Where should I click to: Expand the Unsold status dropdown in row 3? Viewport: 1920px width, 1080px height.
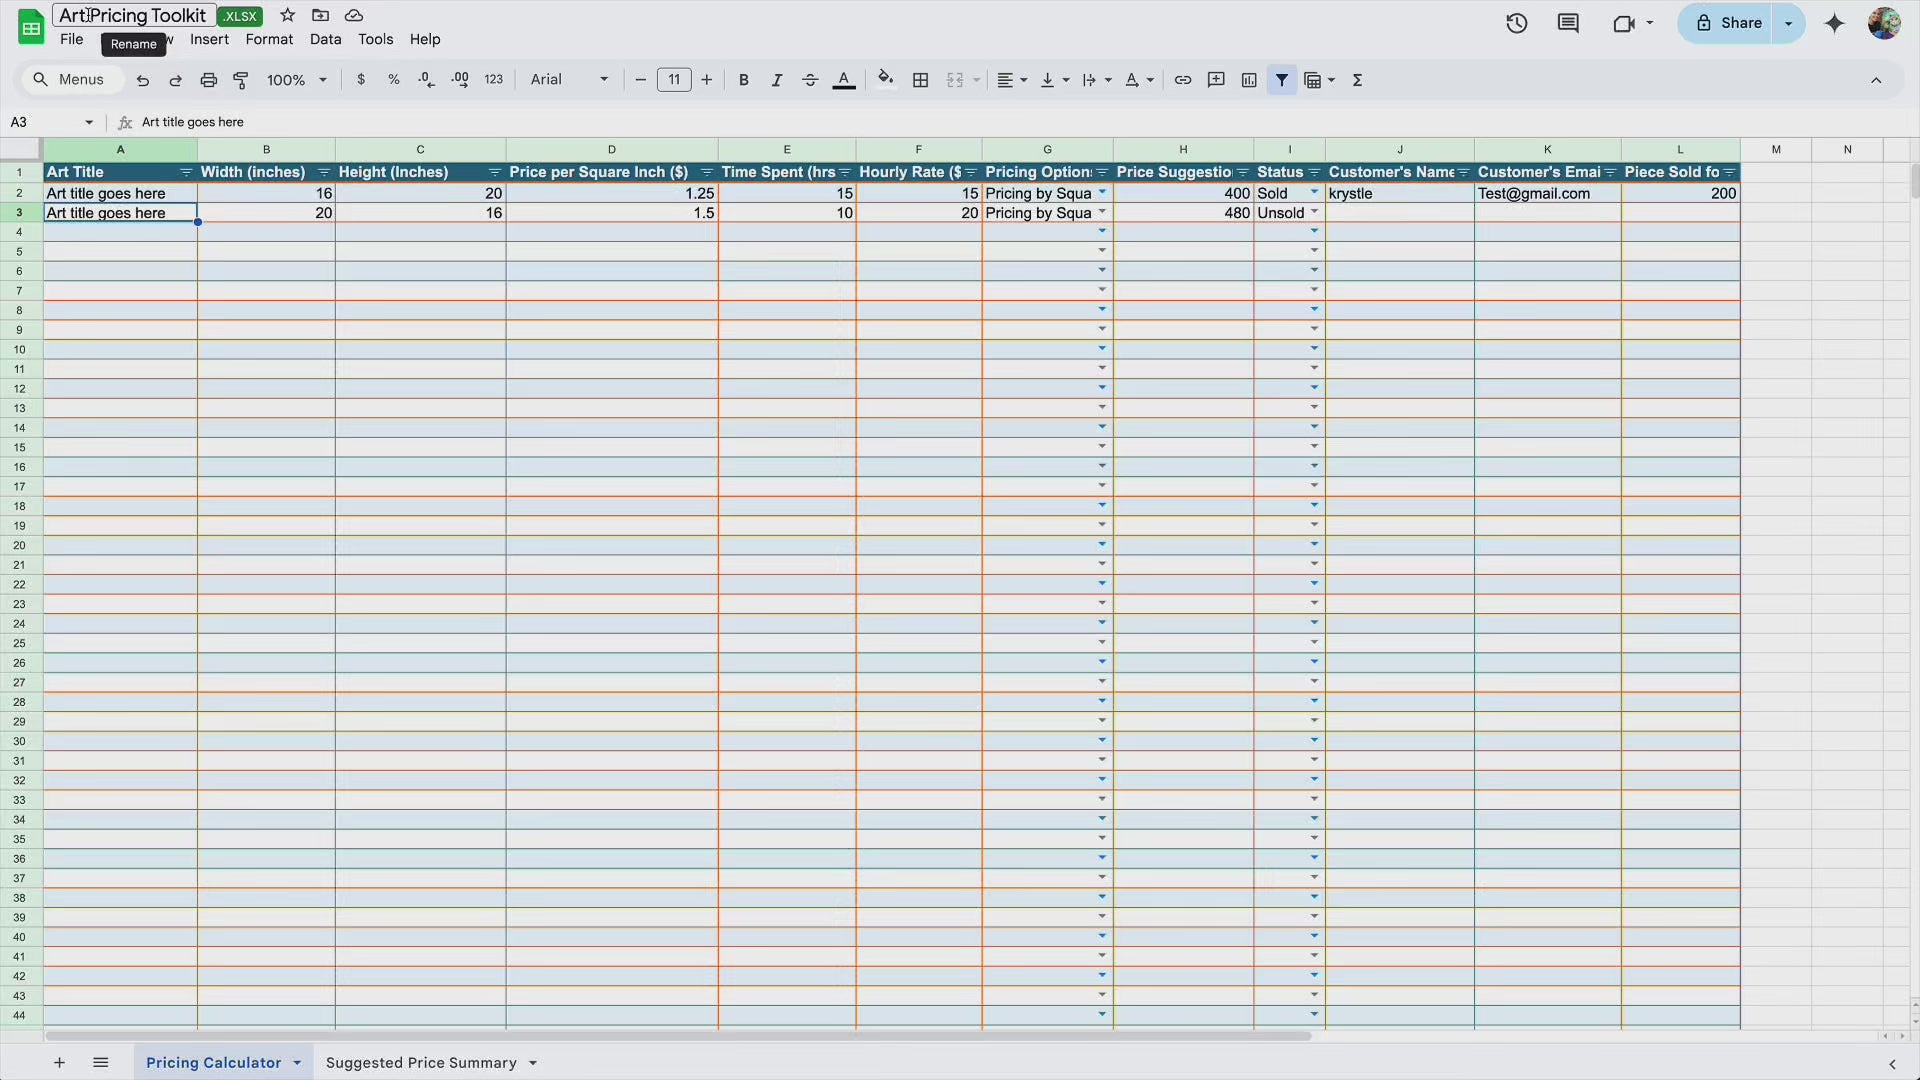coord(1314,213)
